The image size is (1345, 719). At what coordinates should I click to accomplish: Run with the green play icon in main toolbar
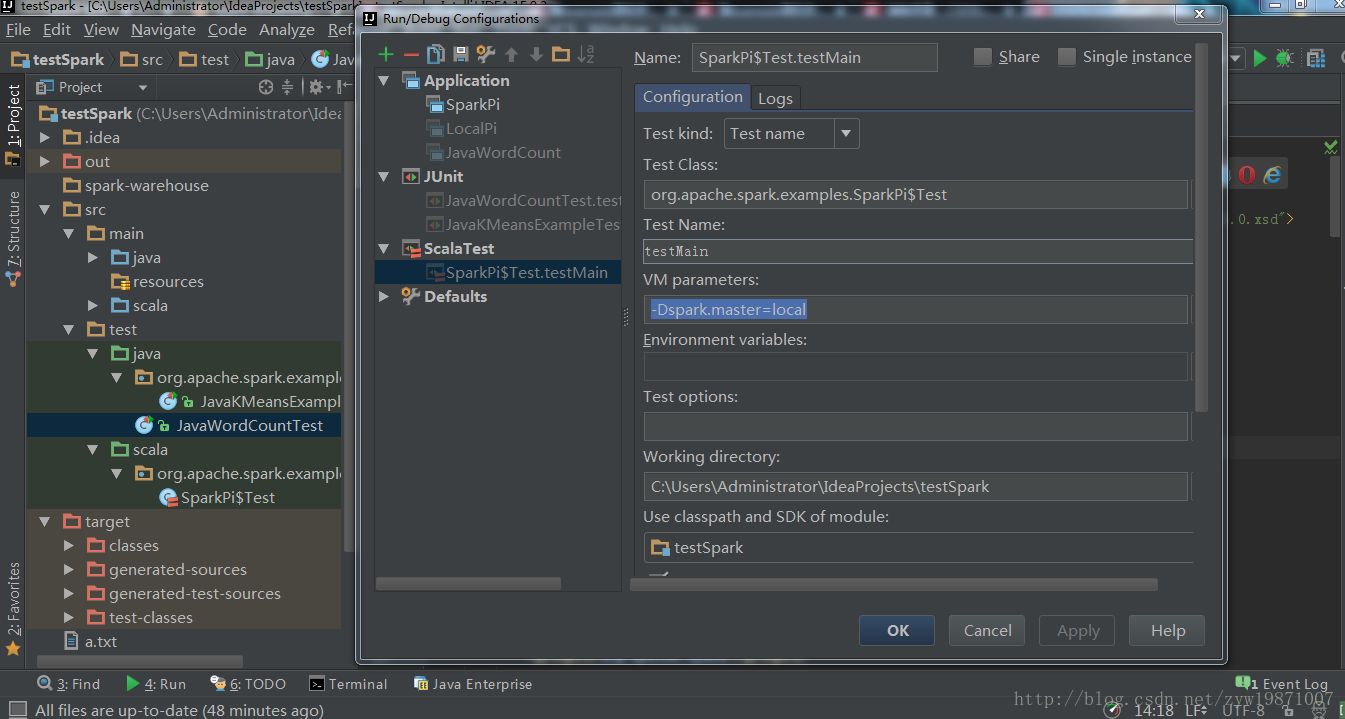[x=1260, y=59]
